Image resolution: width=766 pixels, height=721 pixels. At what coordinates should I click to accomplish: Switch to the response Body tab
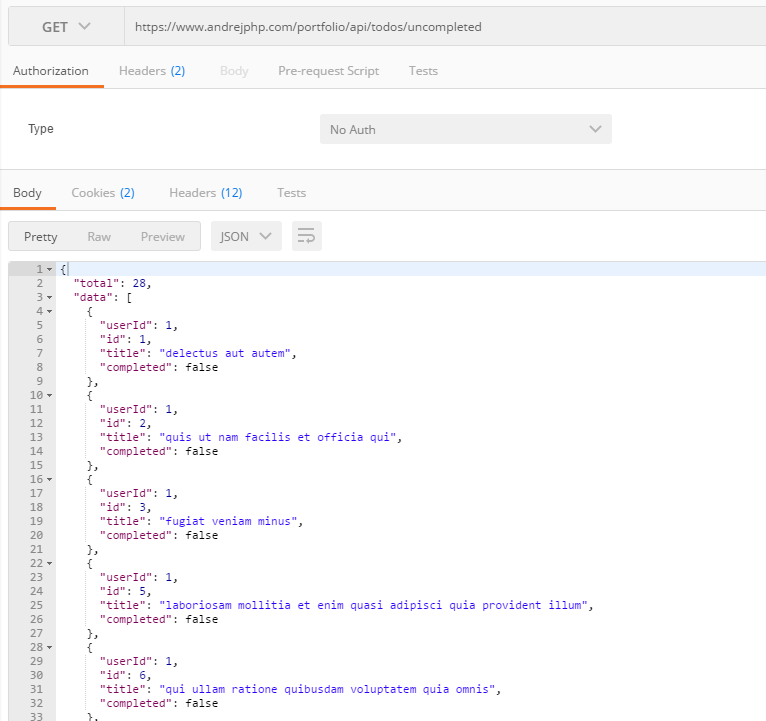coord(27,193)
